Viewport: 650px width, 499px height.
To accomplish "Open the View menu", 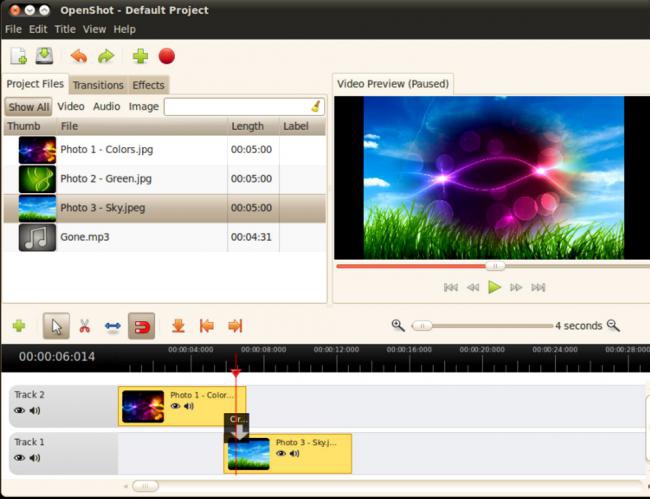I will click(94, 29).
